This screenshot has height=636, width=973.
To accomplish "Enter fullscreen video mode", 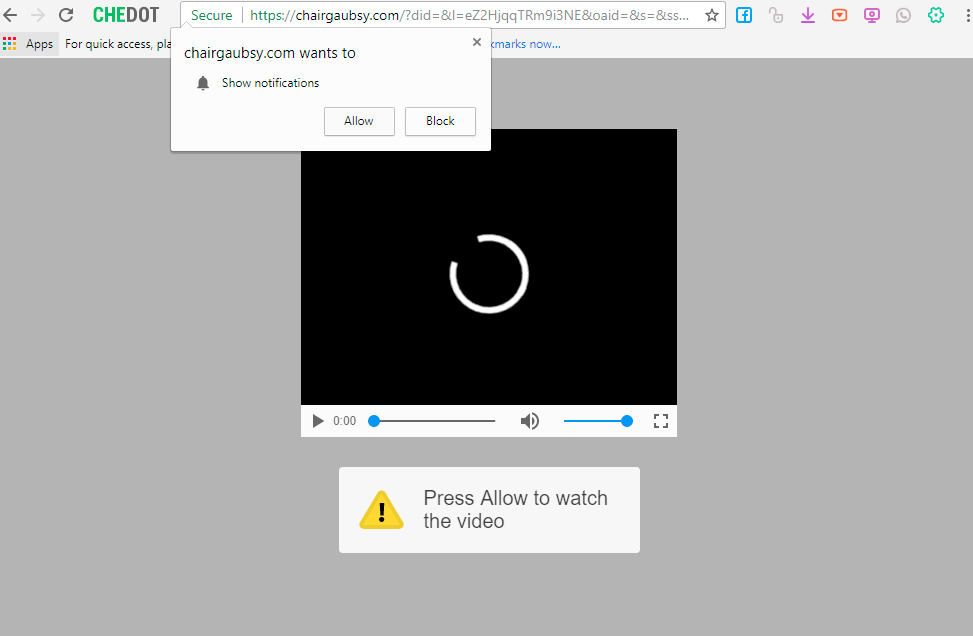I will click(660, 421).
